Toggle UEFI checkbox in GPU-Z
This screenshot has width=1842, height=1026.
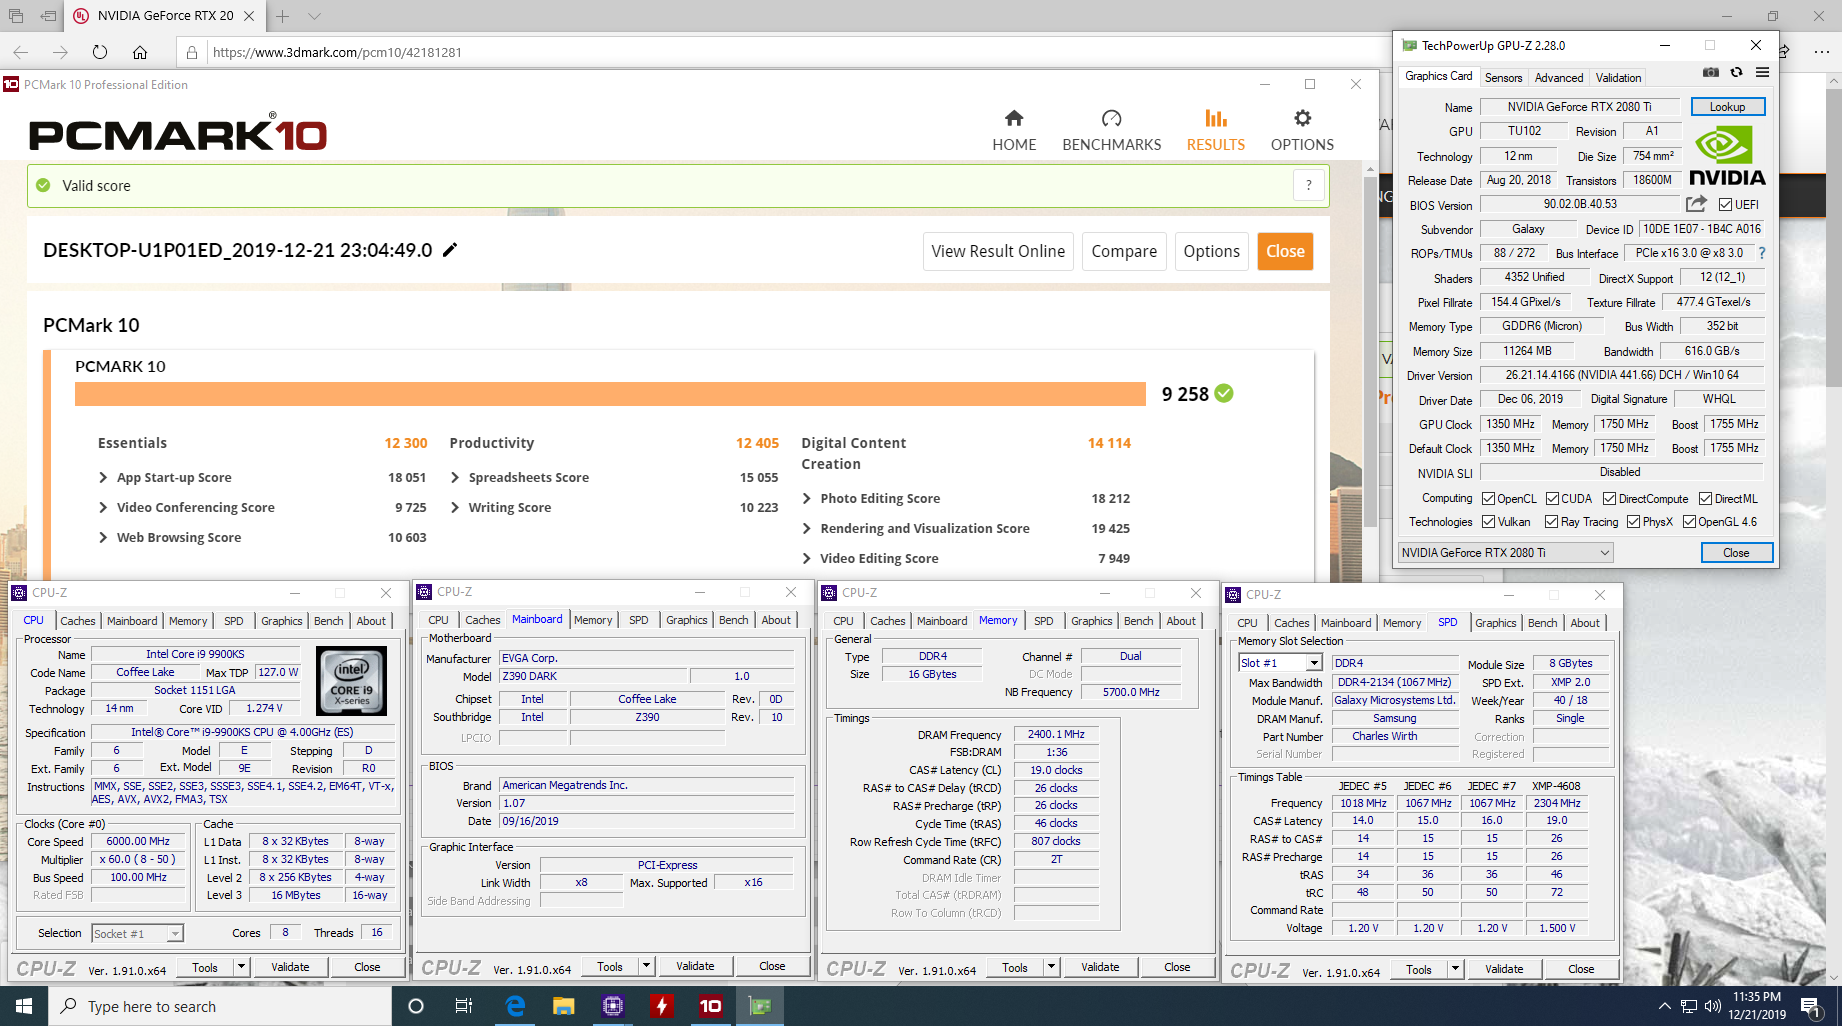tap(1725, 204)
